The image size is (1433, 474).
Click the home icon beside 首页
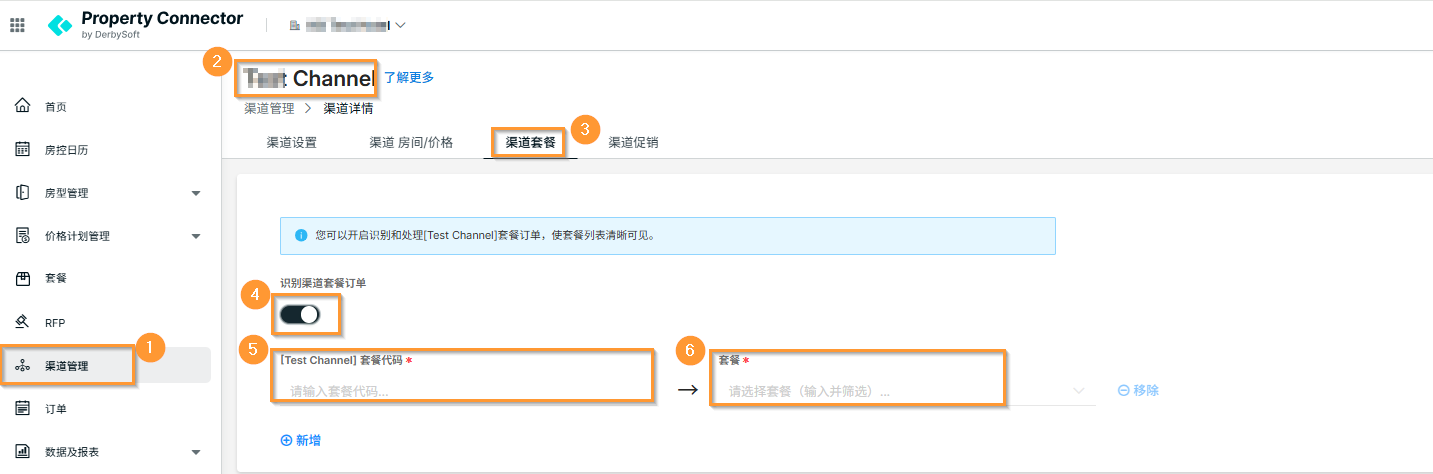pyautogui.click(x=22, y=106)
